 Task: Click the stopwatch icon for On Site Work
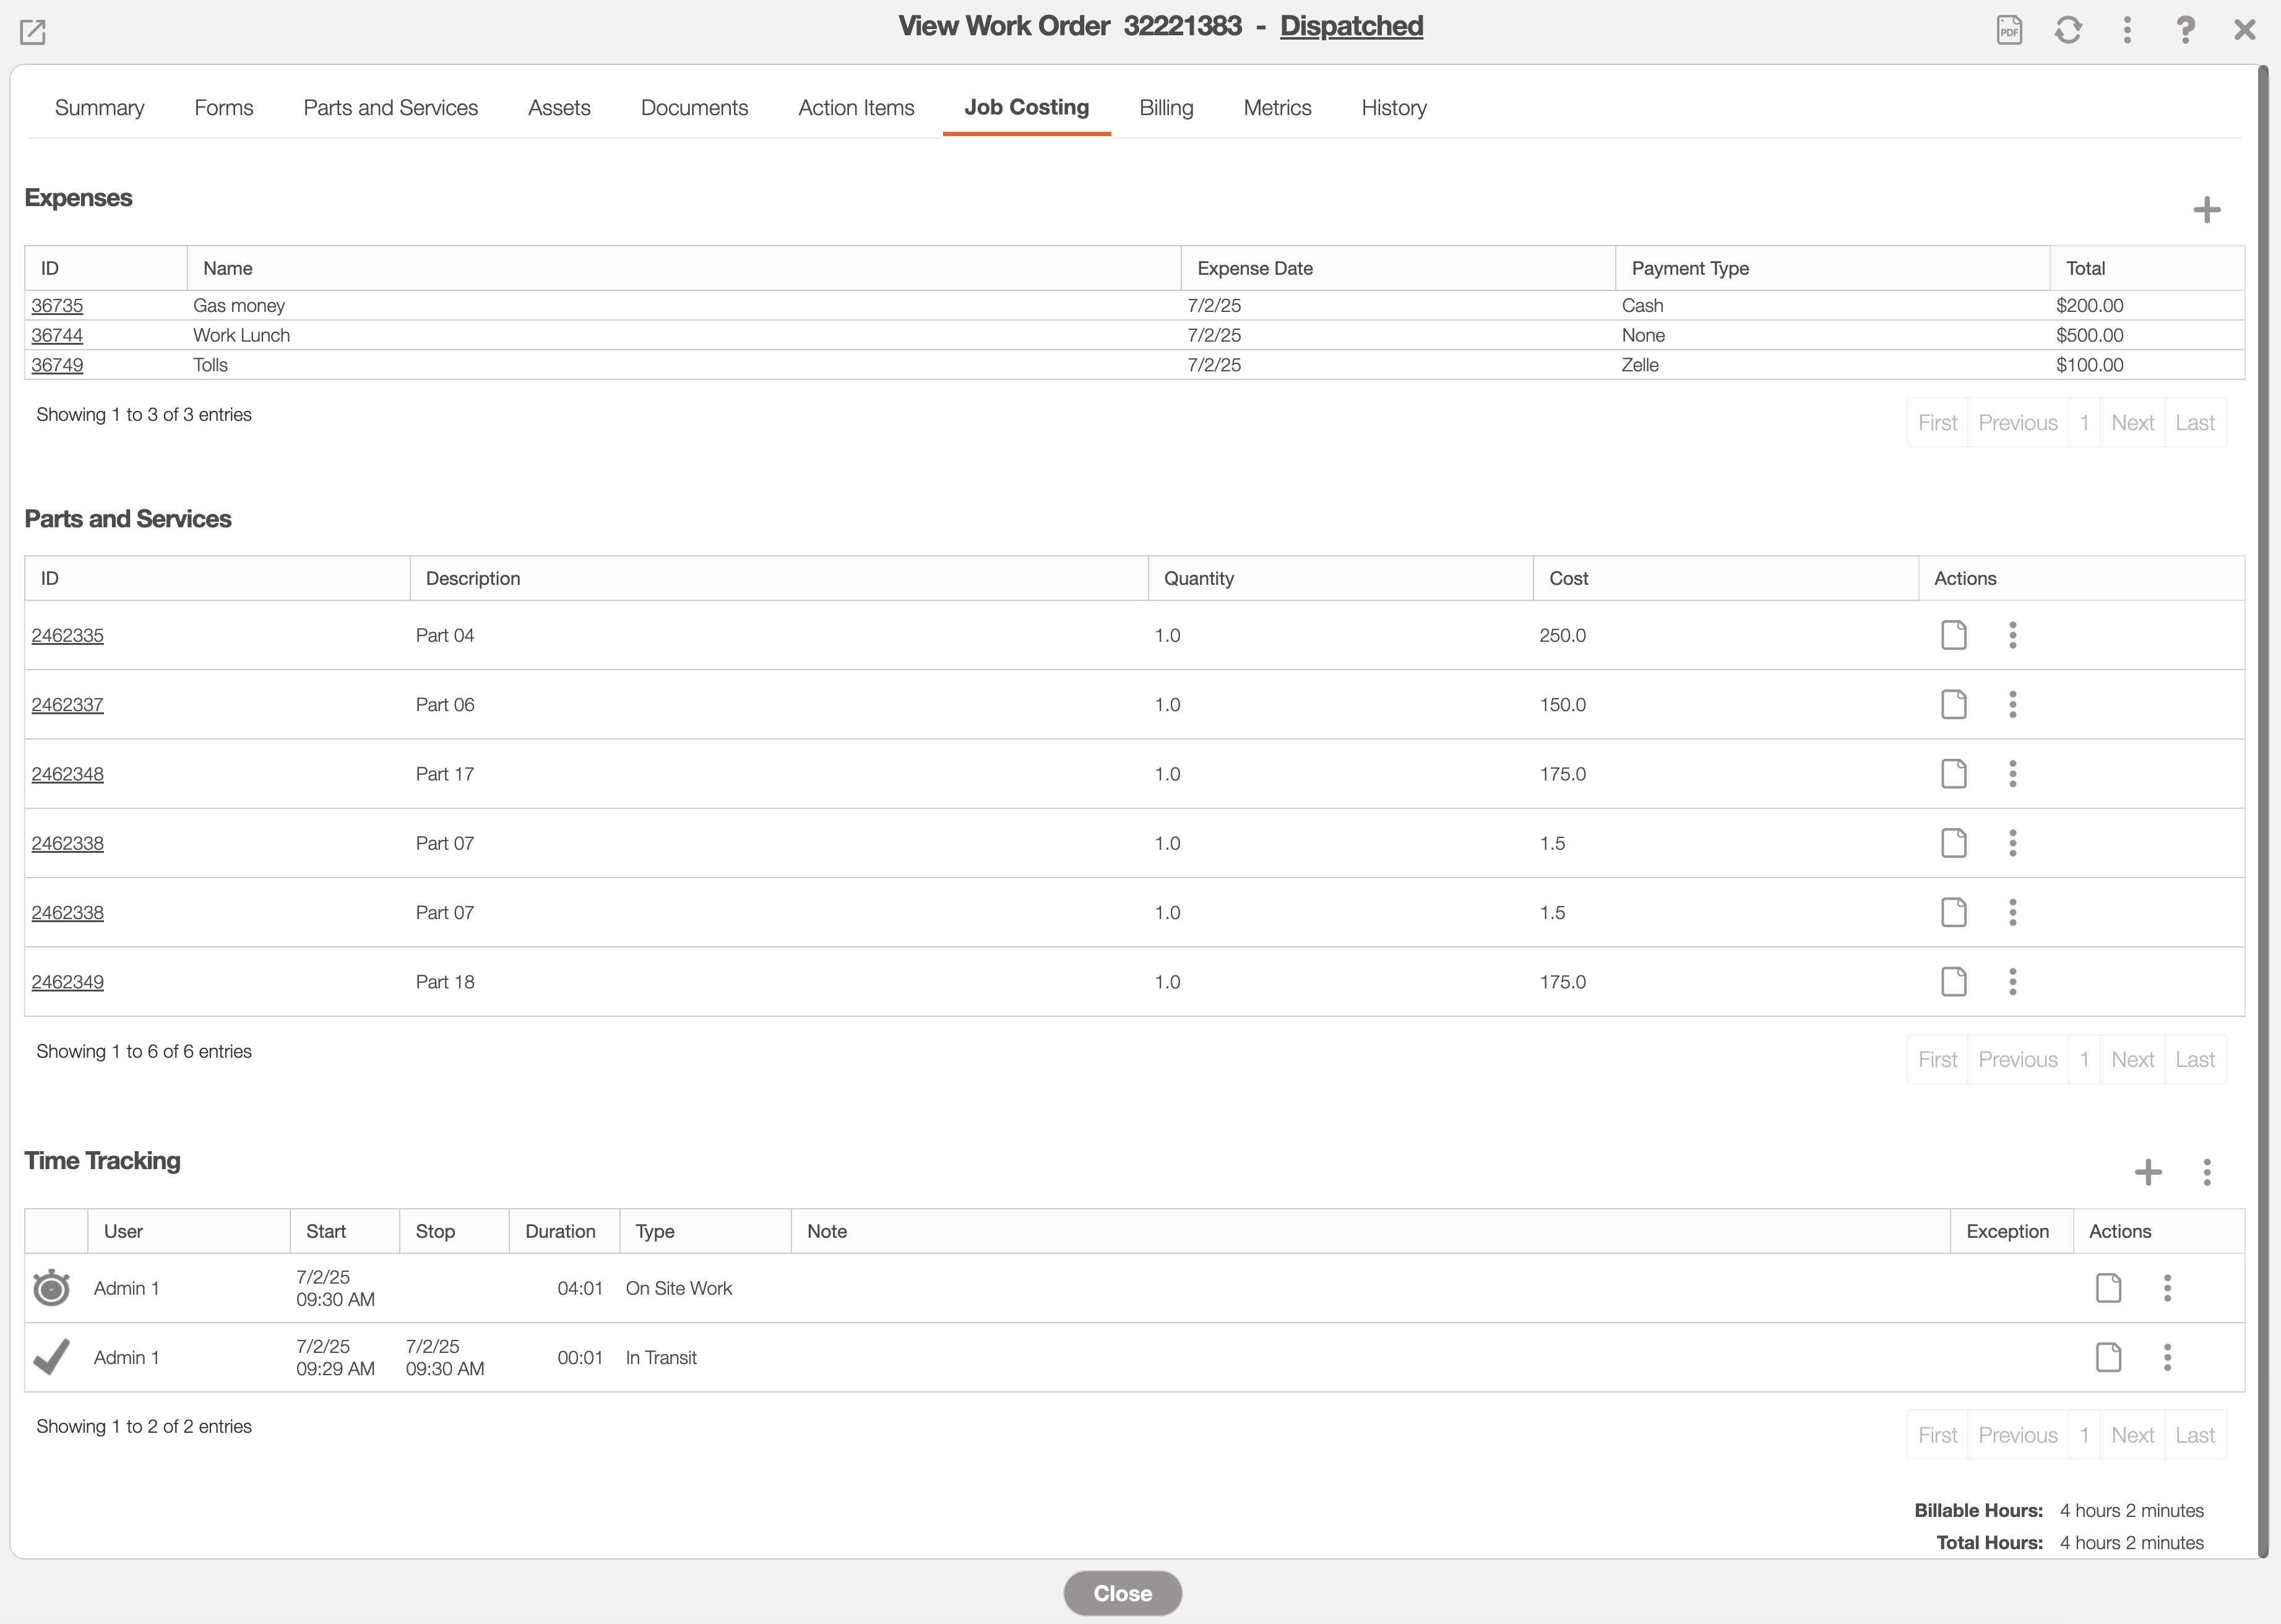point(52,1288)
